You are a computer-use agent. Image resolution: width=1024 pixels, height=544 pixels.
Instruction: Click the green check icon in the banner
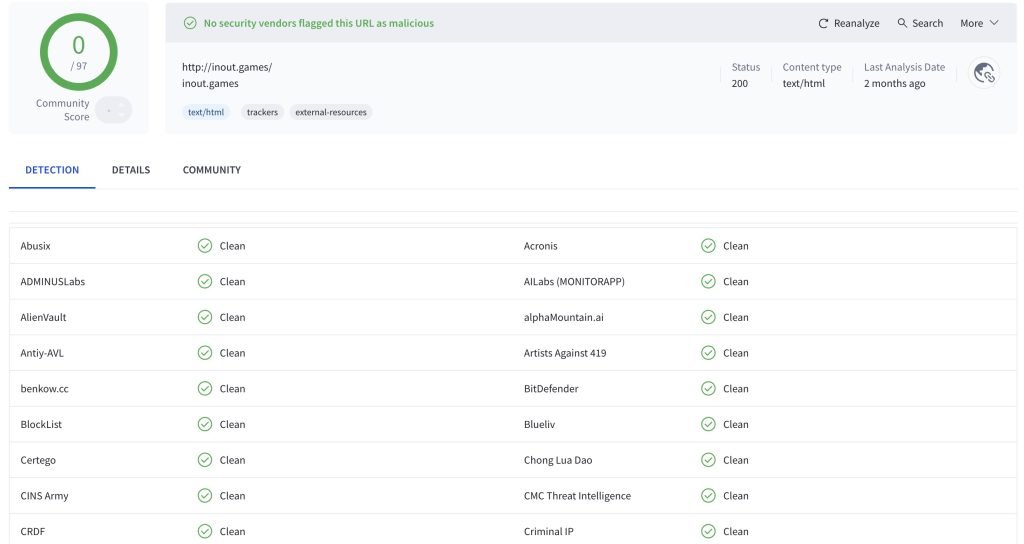pos(190,23)
